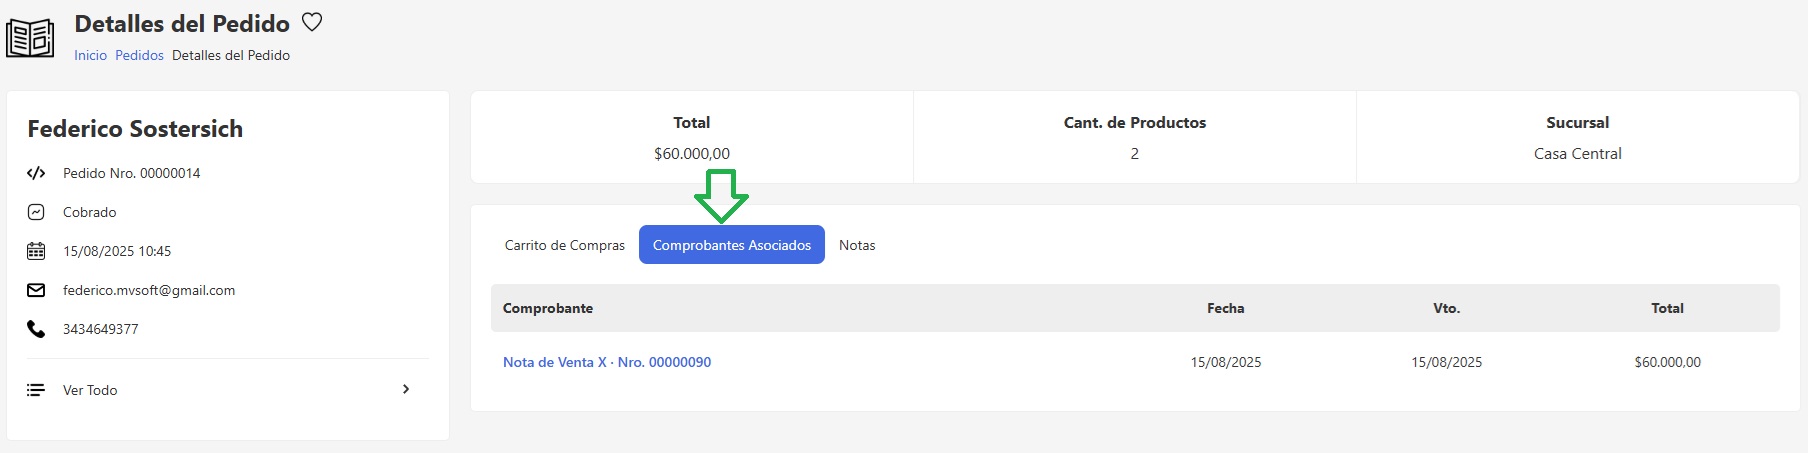Switch to the Notas tab
This screenshot has height=453, width=1808.
click(857, 245)
